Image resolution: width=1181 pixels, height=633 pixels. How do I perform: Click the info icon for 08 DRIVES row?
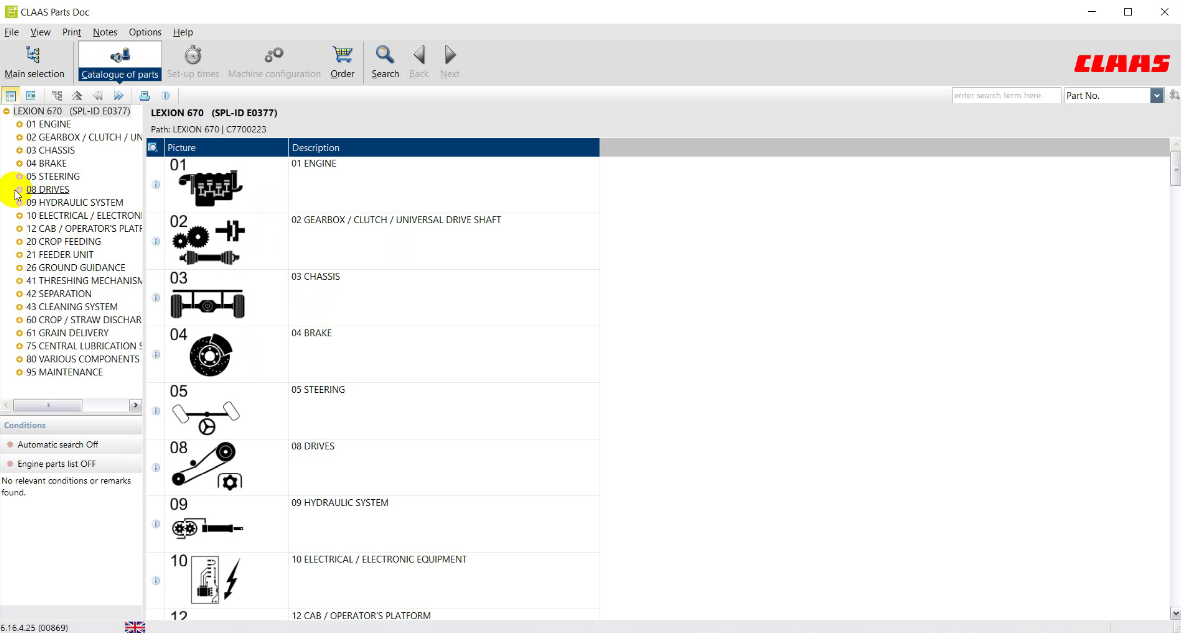[156, 467]
